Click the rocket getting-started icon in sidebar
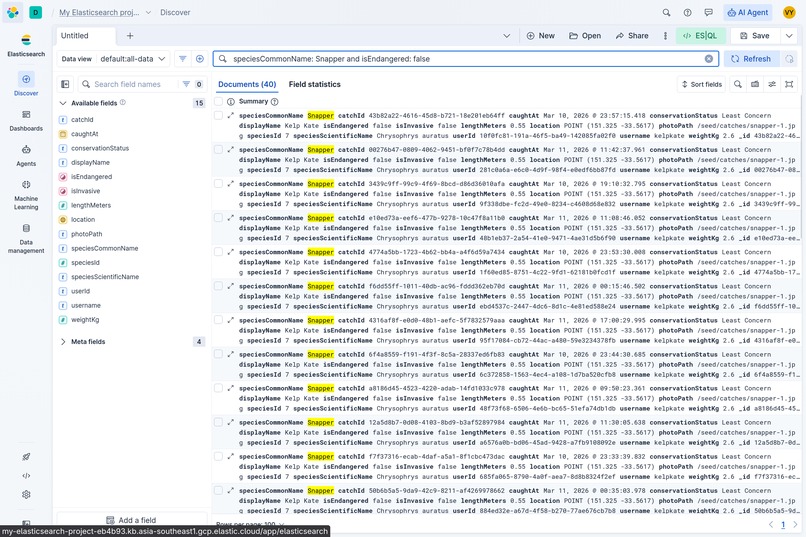 [x=26, y=456]
